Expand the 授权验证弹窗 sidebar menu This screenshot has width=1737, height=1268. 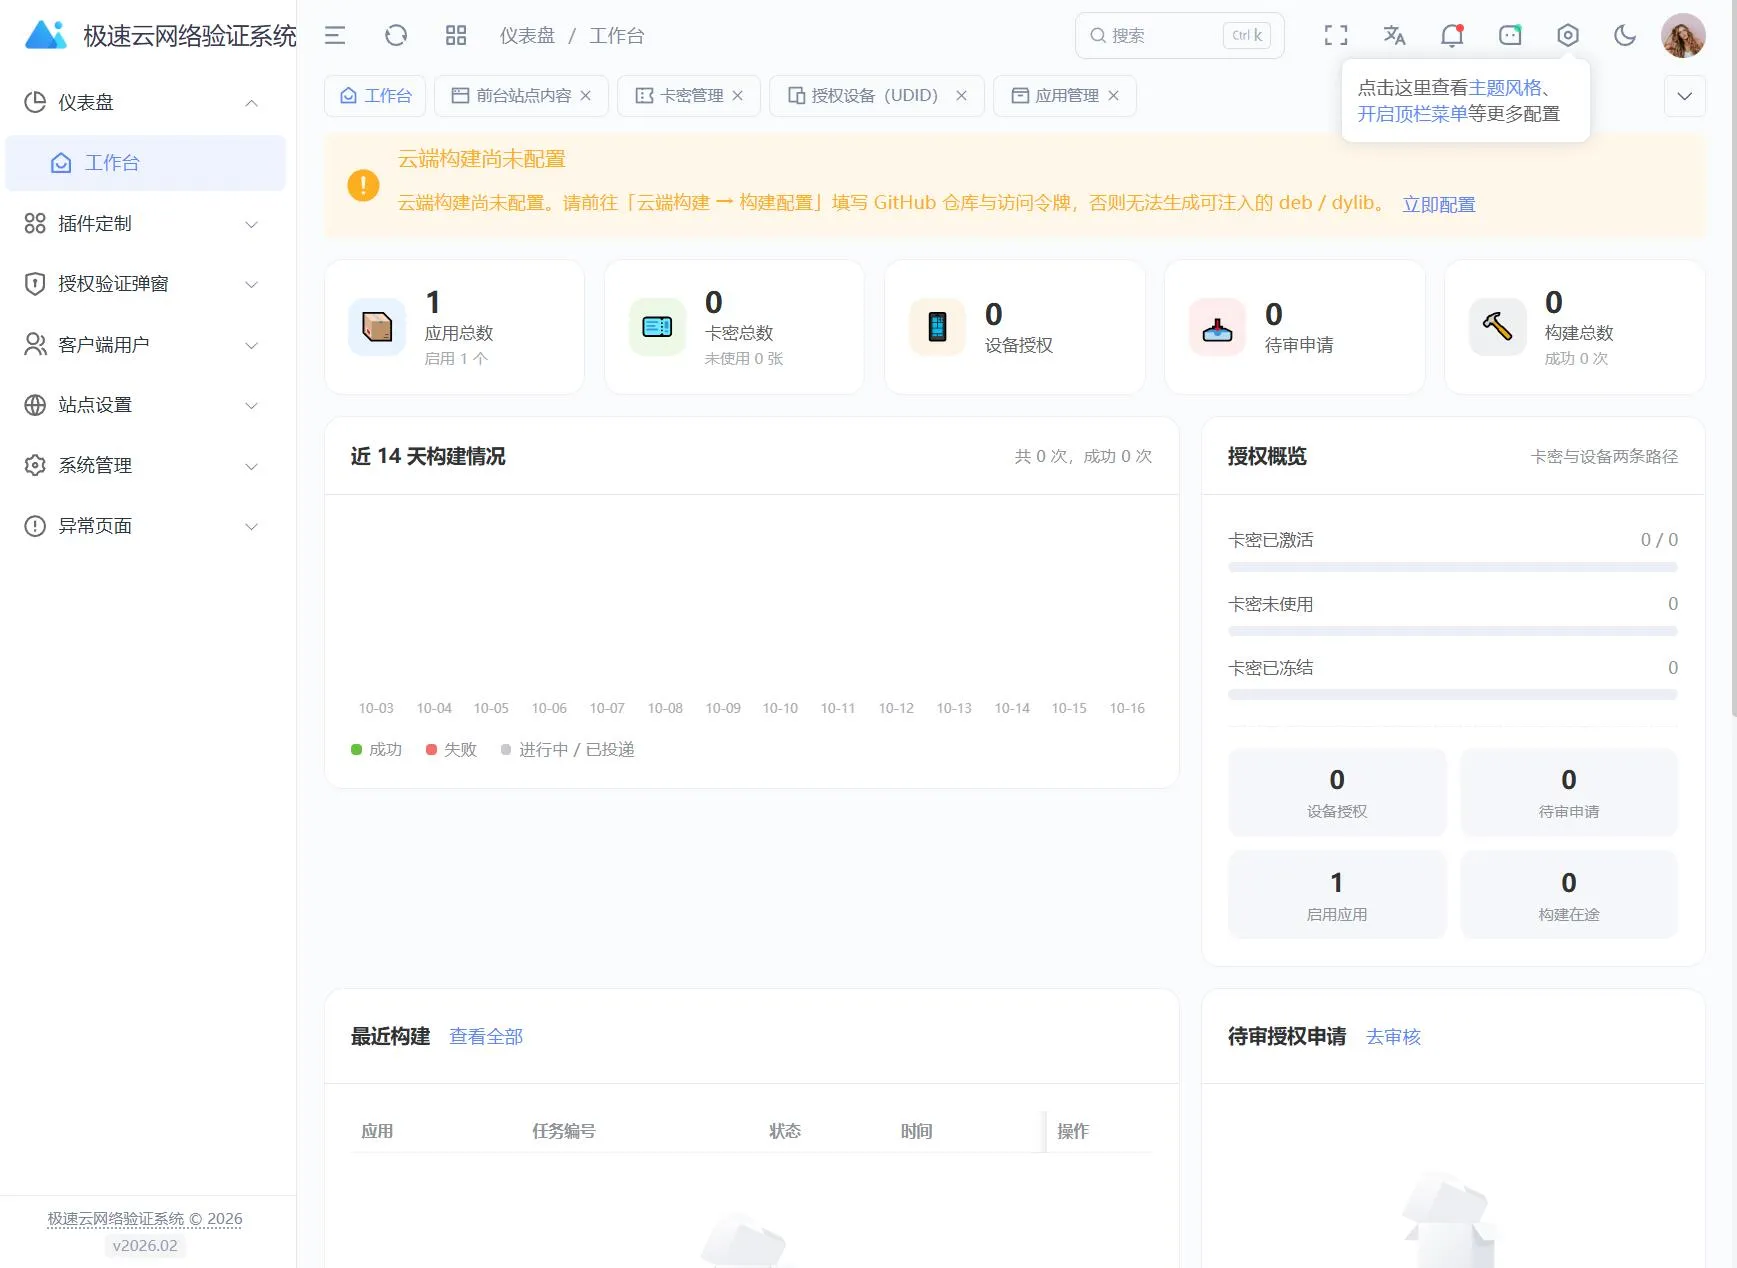click(x=145, y=284)
